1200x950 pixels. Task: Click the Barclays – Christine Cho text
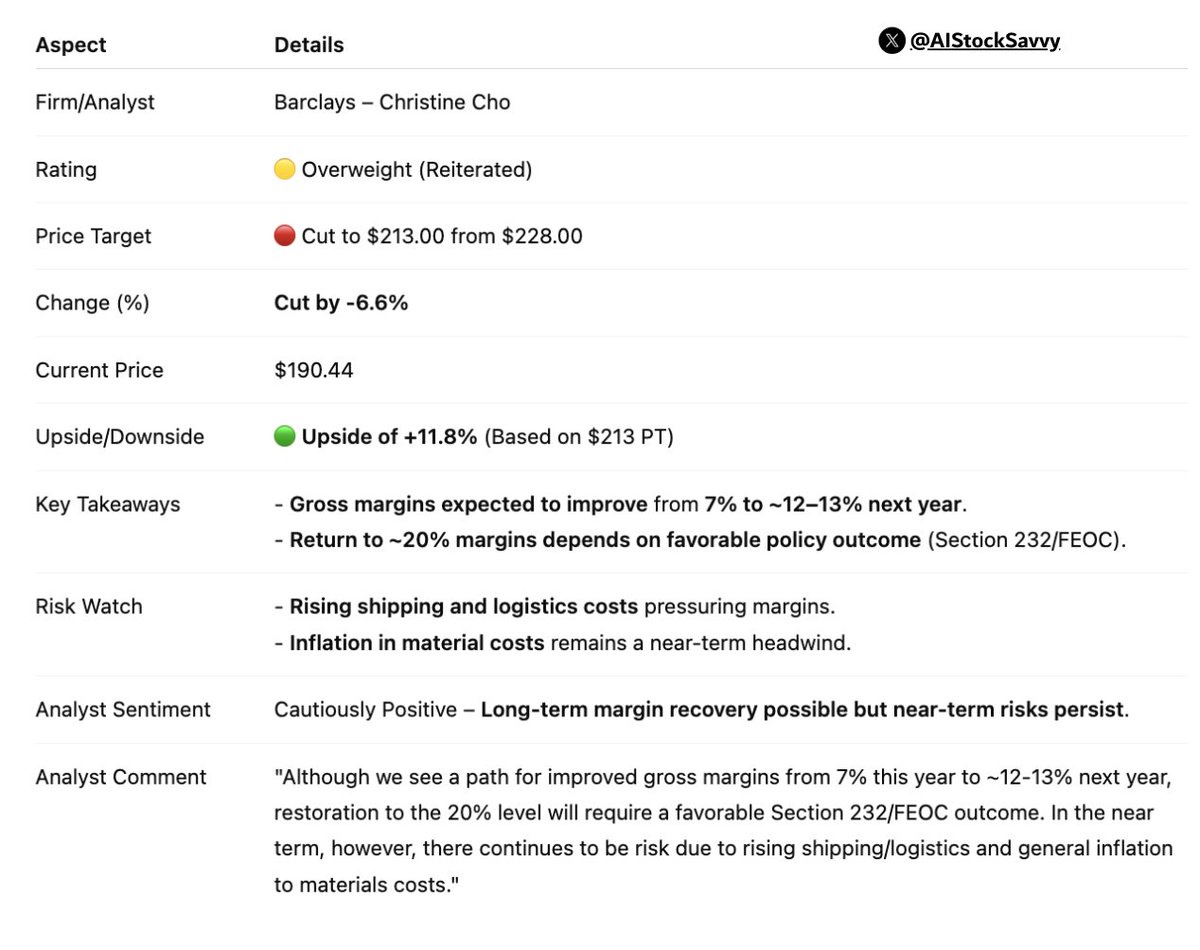click(x=392, y=102)
